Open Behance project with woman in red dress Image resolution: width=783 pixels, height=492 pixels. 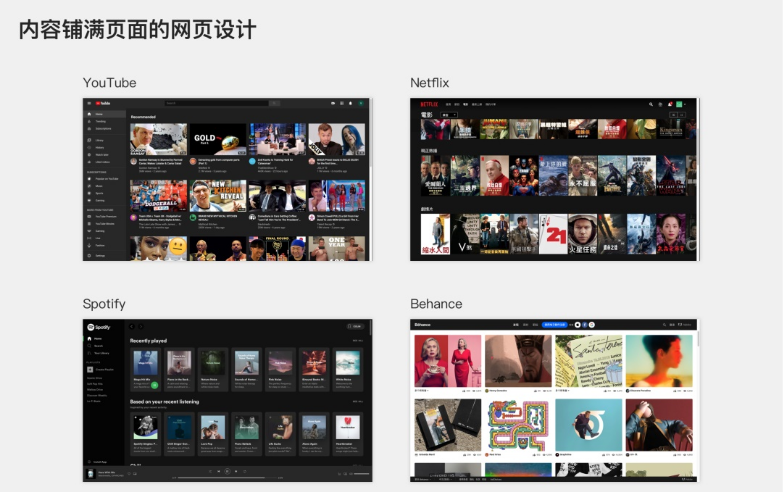point(447,361)
